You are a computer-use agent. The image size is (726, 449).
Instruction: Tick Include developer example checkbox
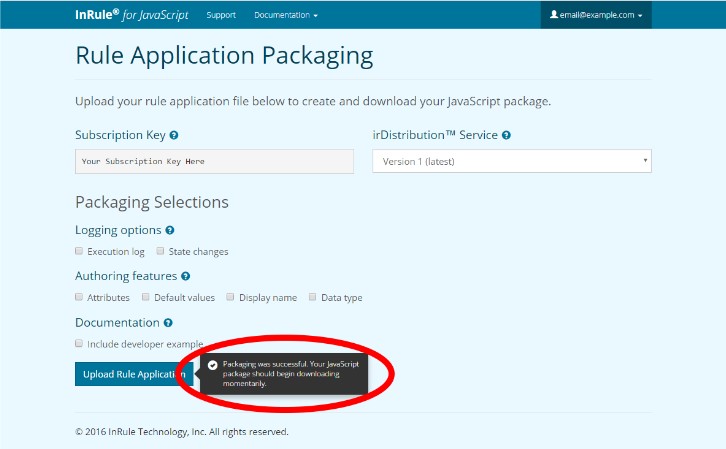tap(79, 343)
